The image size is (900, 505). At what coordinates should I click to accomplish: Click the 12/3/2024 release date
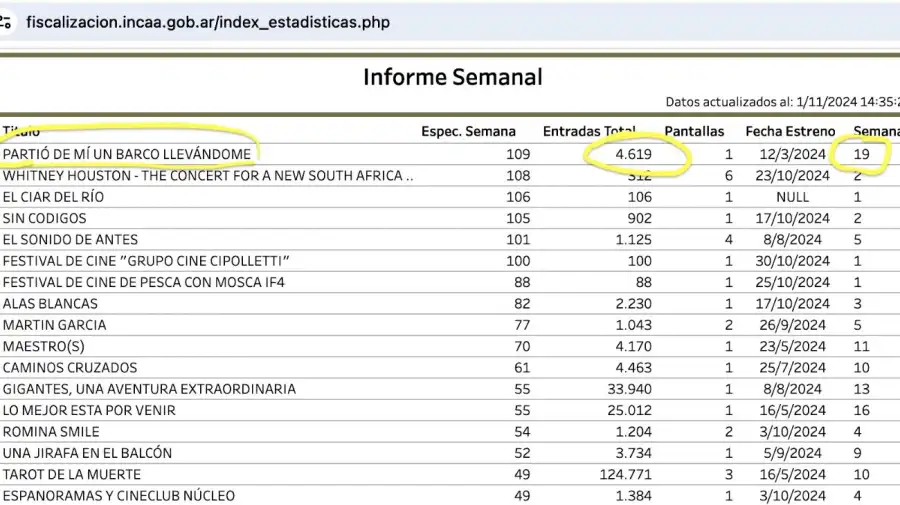pyautogui.click(x=792, y=154)
